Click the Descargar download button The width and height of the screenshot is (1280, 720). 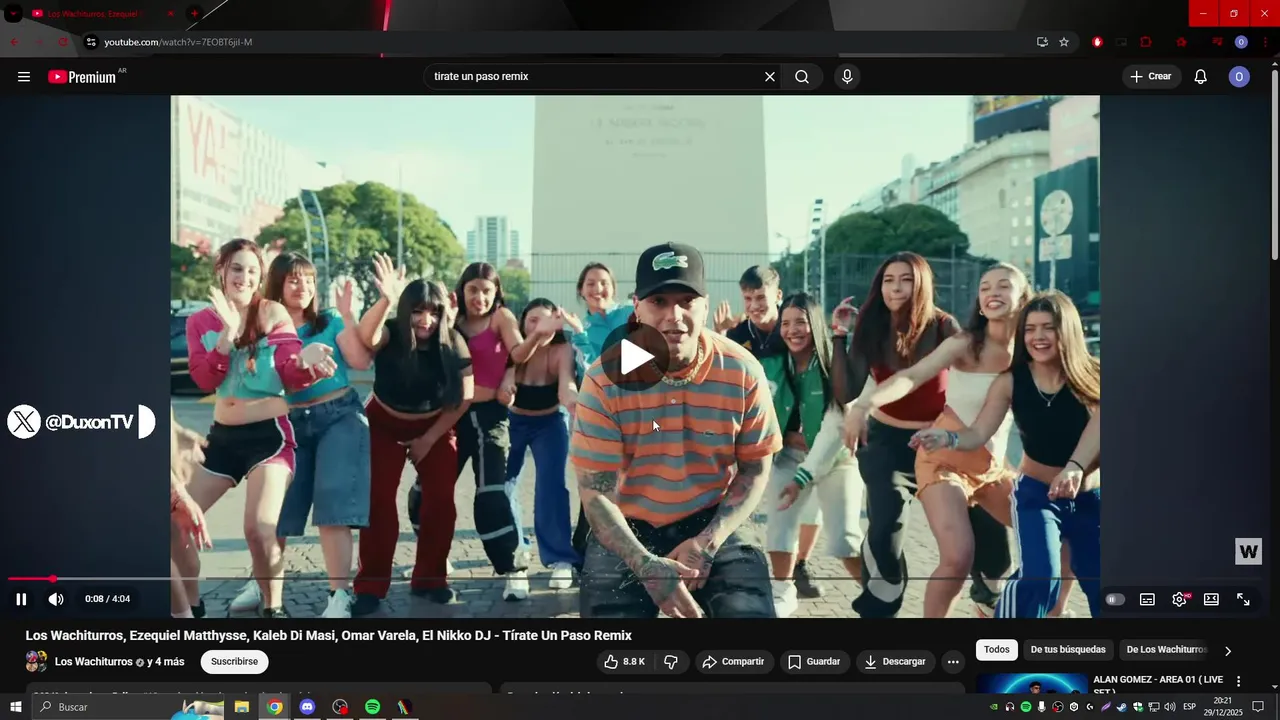coord(895,662)
